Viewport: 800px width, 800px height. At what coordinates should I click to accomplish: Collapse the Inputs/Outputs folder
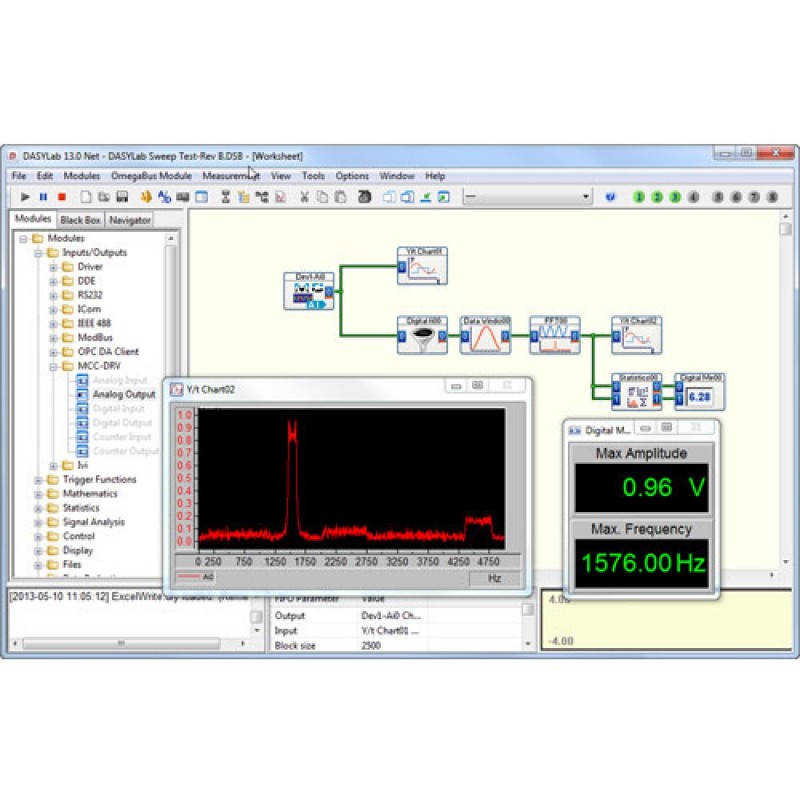(x=38, y=253)
